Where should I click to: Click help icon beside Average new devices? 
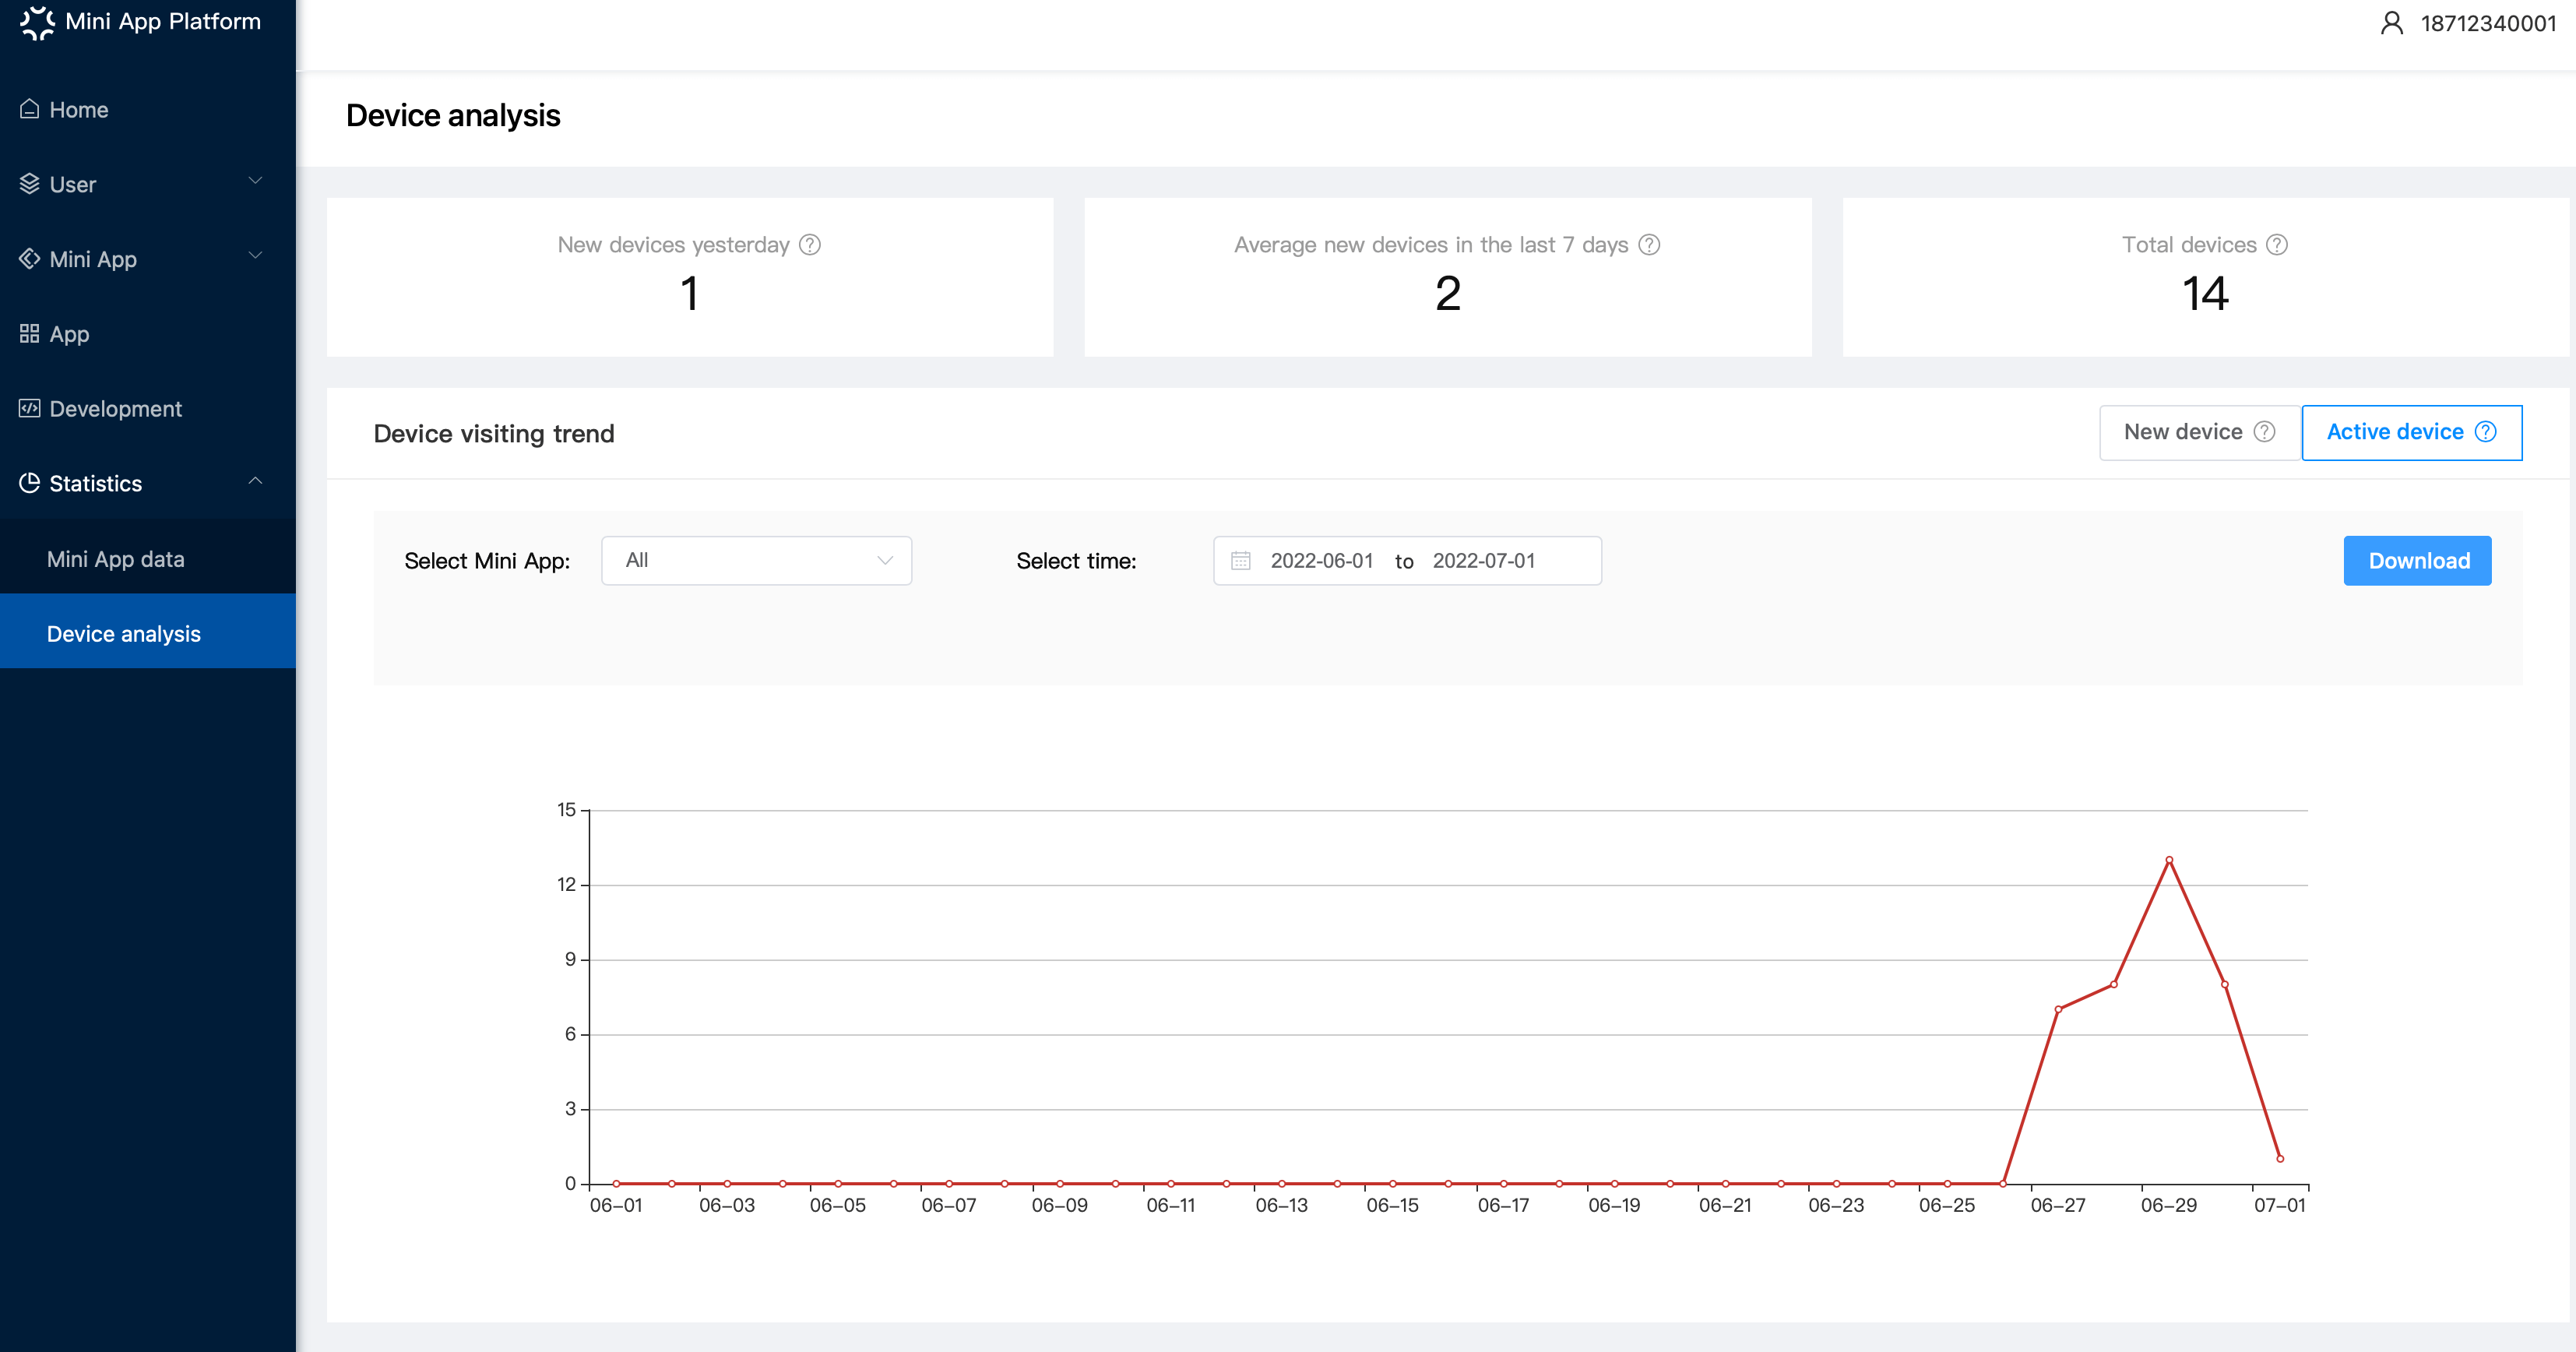coord(1649,245)
